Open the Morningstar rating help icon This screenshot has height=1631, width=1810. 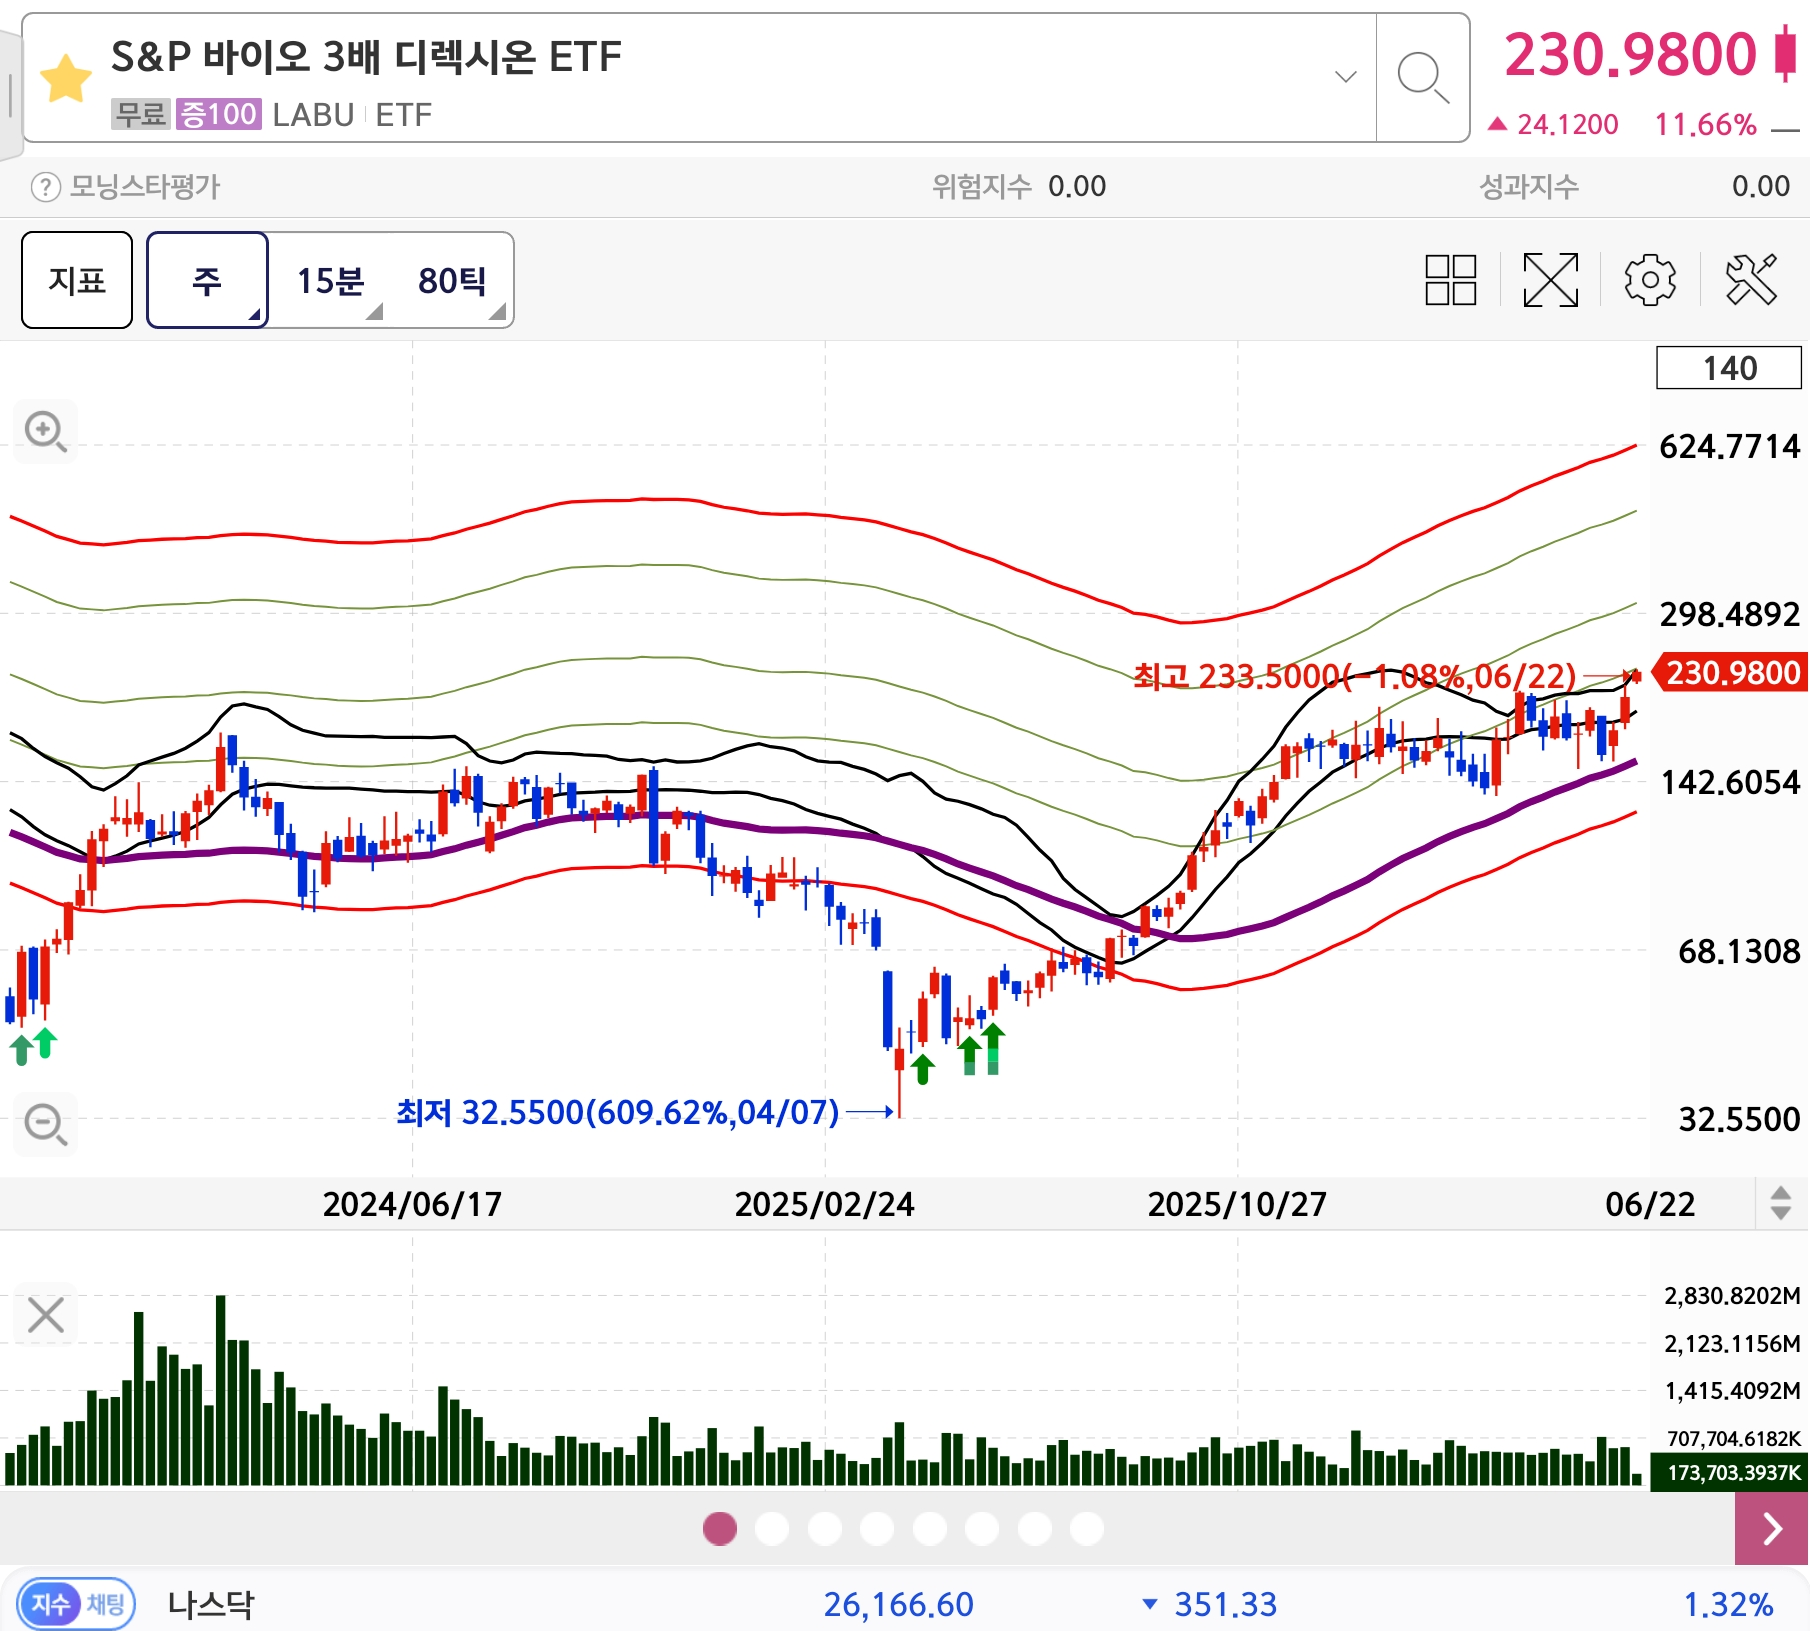pyautogui.click(x=45, y=187)
